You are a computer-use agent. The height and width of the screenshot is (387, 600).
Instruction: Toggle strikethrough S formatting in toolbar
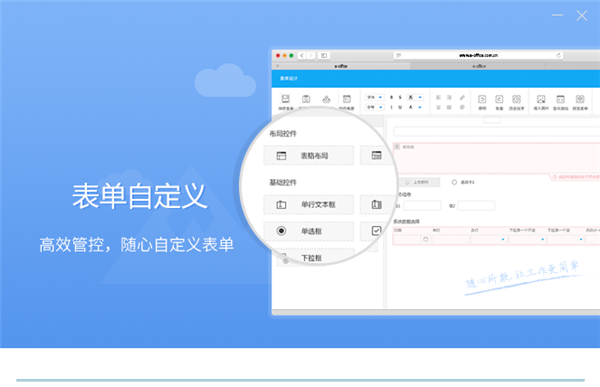point(400,97)
